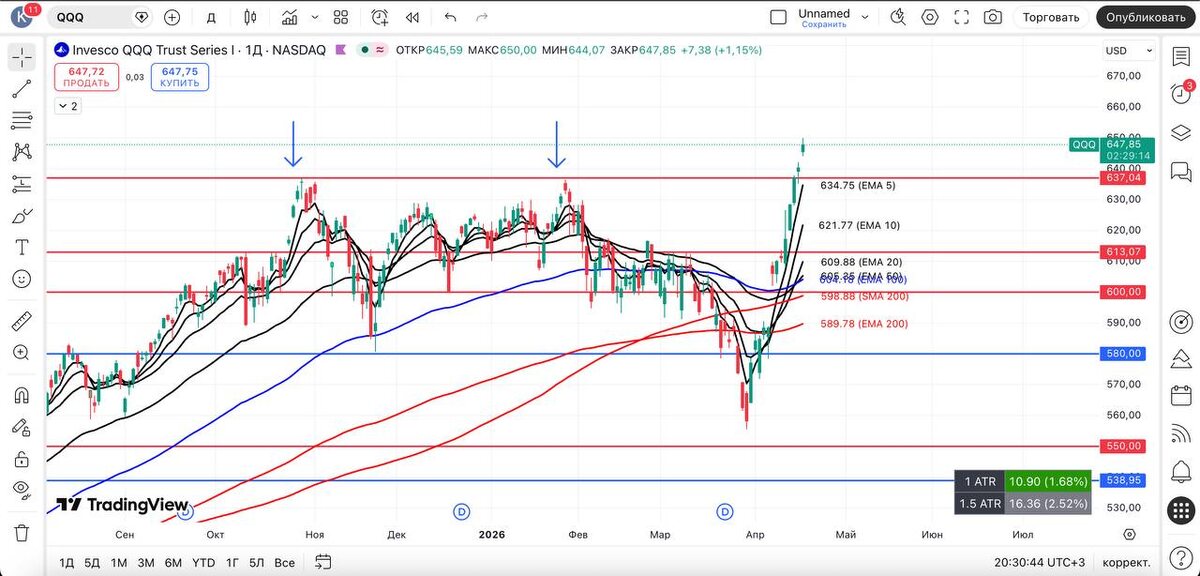Click the Опубликовать button
The image size is (1200, 576).
point(1147,17)
